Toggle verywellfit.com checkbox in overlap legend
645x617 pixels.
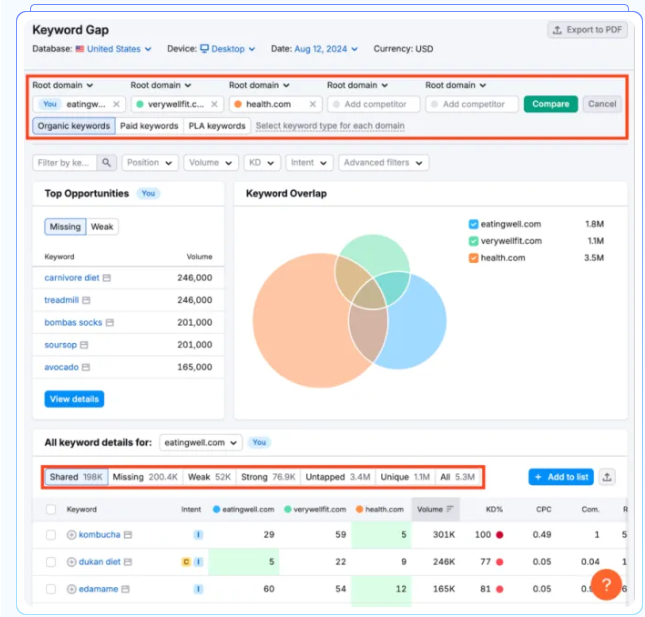[473, 241]
